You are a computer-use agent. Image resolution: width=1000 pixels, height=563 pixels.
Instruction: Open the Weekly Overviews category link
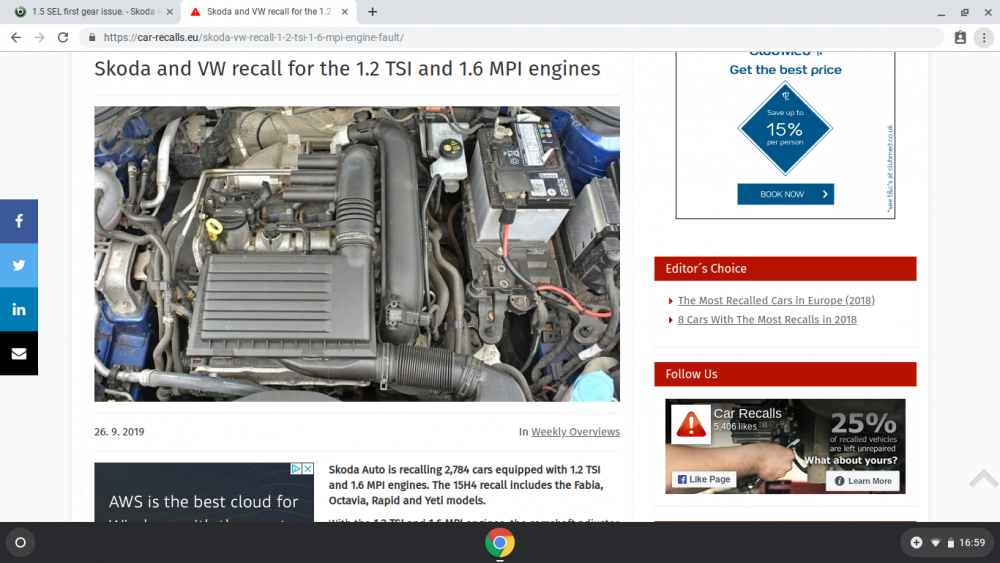tap(575, 432)
